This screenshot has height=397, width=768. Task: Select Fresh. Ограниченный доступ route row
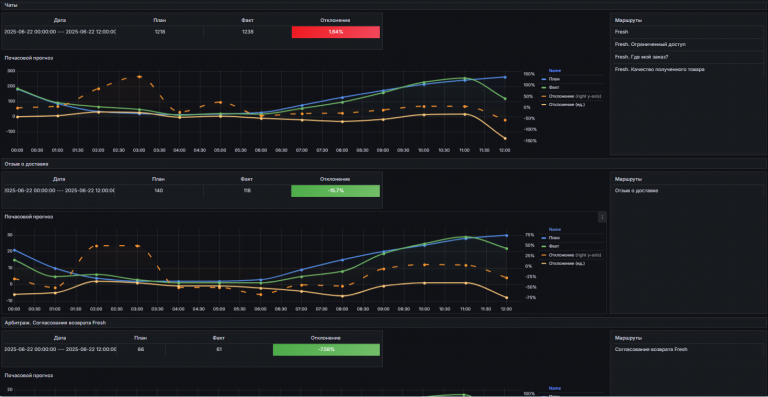coord(688,44)
